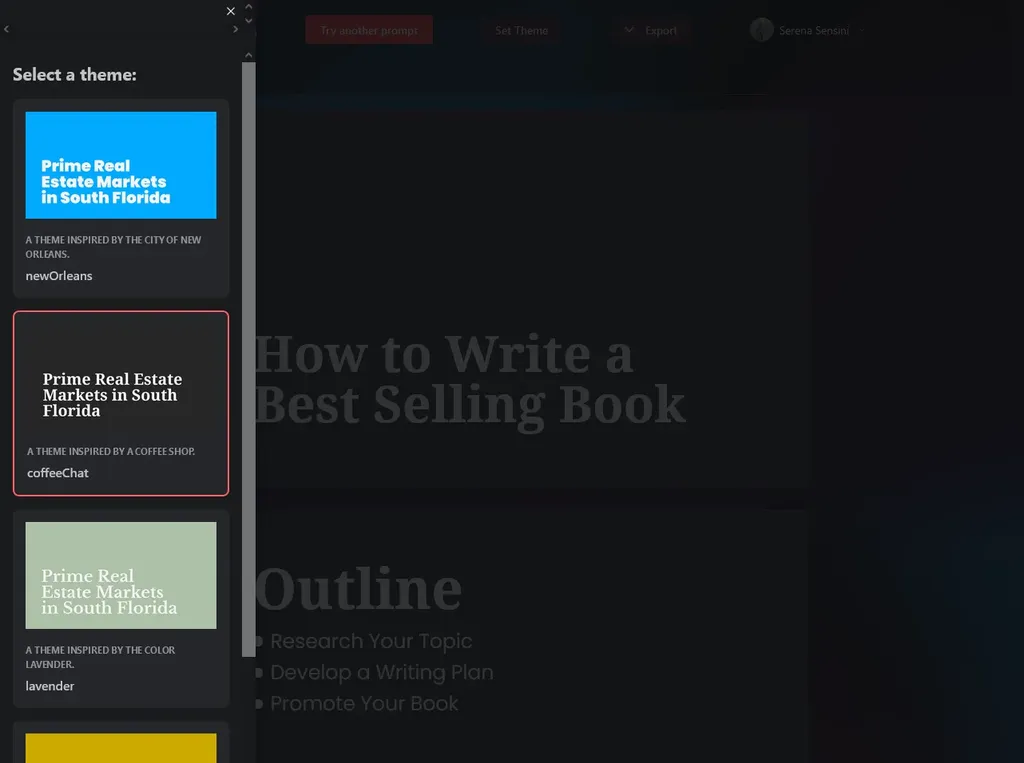This screenshot has height=763, width=1024.
Task: Click the Set Theme button
Action: (521, 30)
